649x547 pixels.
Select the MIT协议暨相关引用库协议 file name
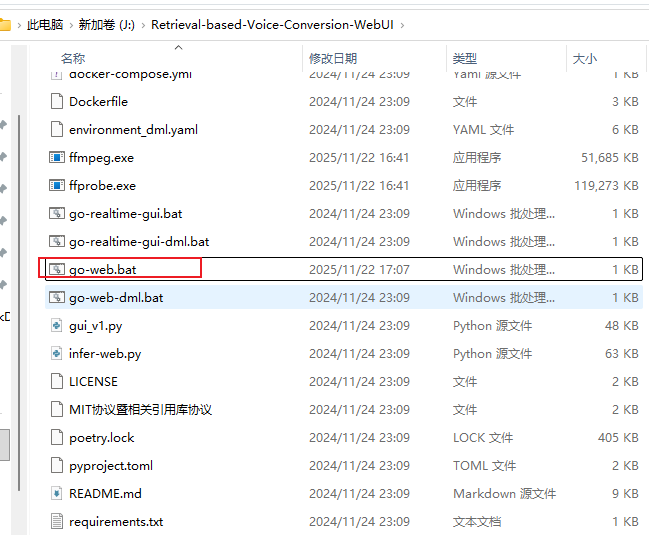(x=140, y=410)
